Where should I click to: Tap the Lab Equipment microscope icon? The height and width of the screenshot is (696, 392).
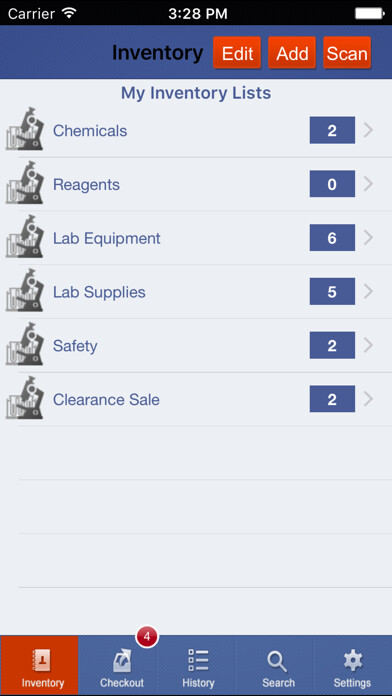pyautogui.click(x=25, y=237)
